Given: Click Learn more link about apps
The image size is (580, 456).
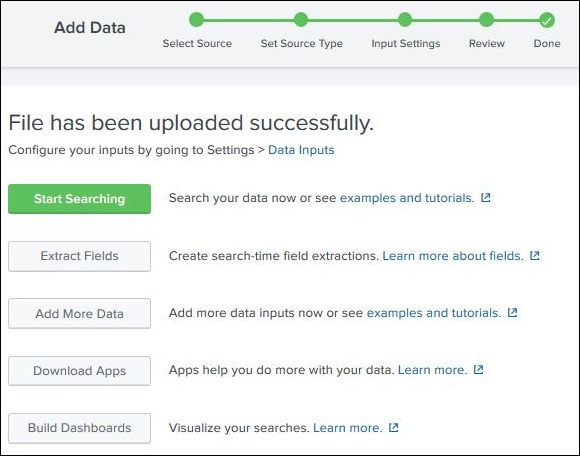Looking at the screenshot, I should pyautogui.click(x=432, y=370).
